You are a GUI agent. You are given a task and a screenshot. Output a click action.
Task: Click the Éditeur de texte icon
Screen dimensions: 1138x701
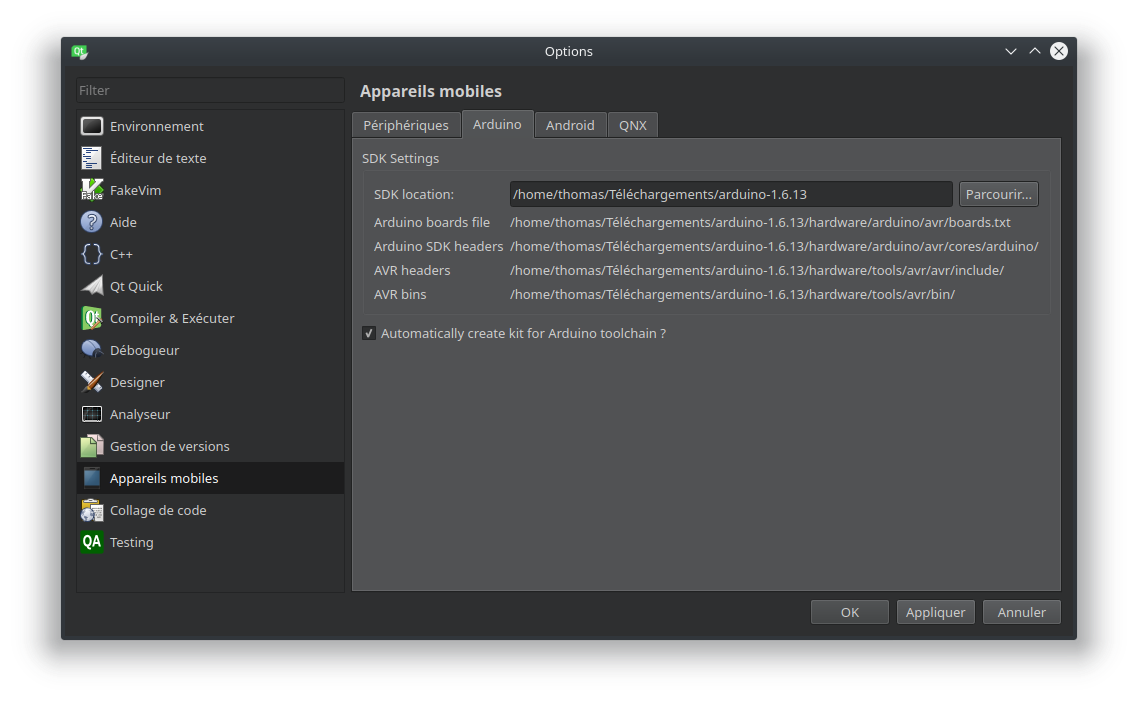(x=91, y=158)
